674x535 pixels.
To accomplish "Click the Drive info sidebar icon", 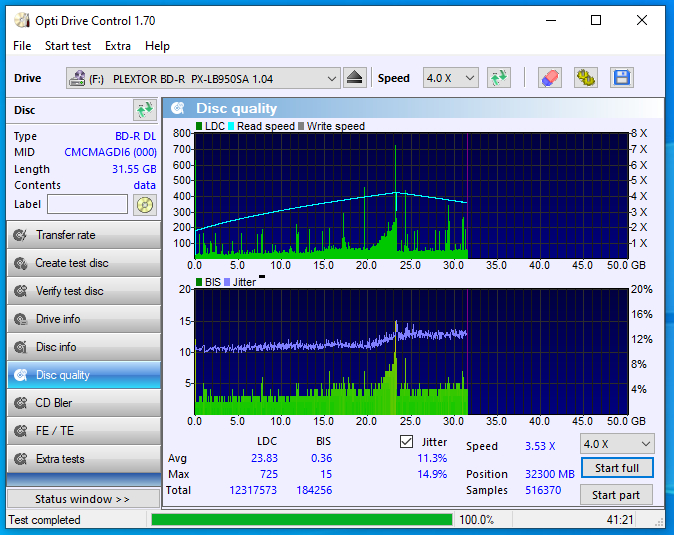I will pyautogui.click(x=20, y=319).
